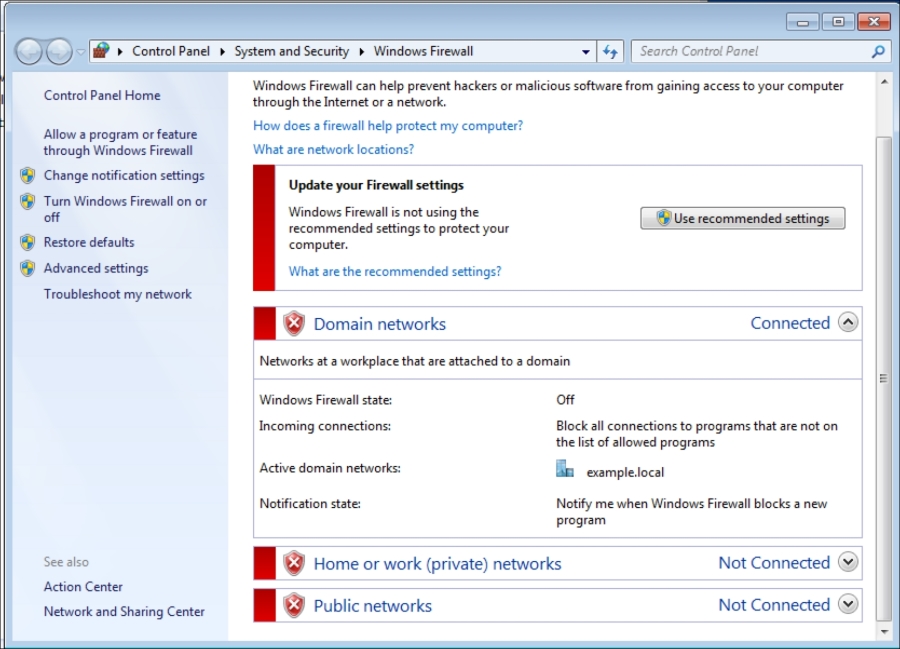Click the Control Panel icon in address bar
The height and width of the screenshot is (649, 900).
pos(102,51)
